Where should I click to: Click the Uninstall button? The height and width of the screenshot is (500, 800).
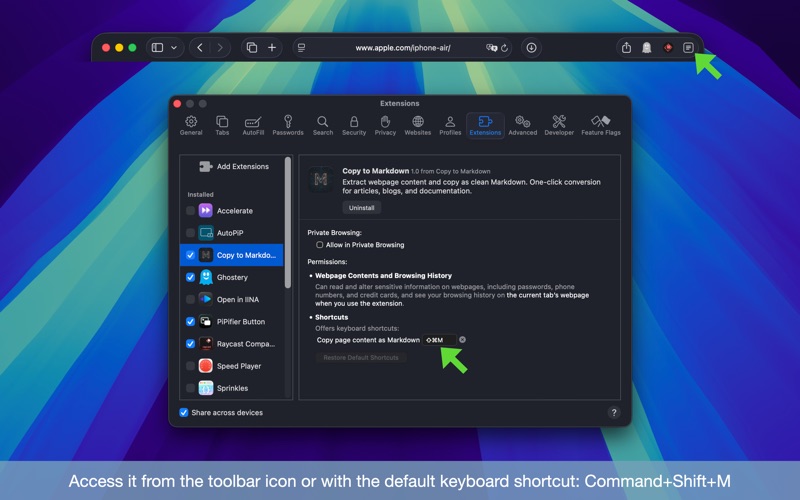(361, 208)
